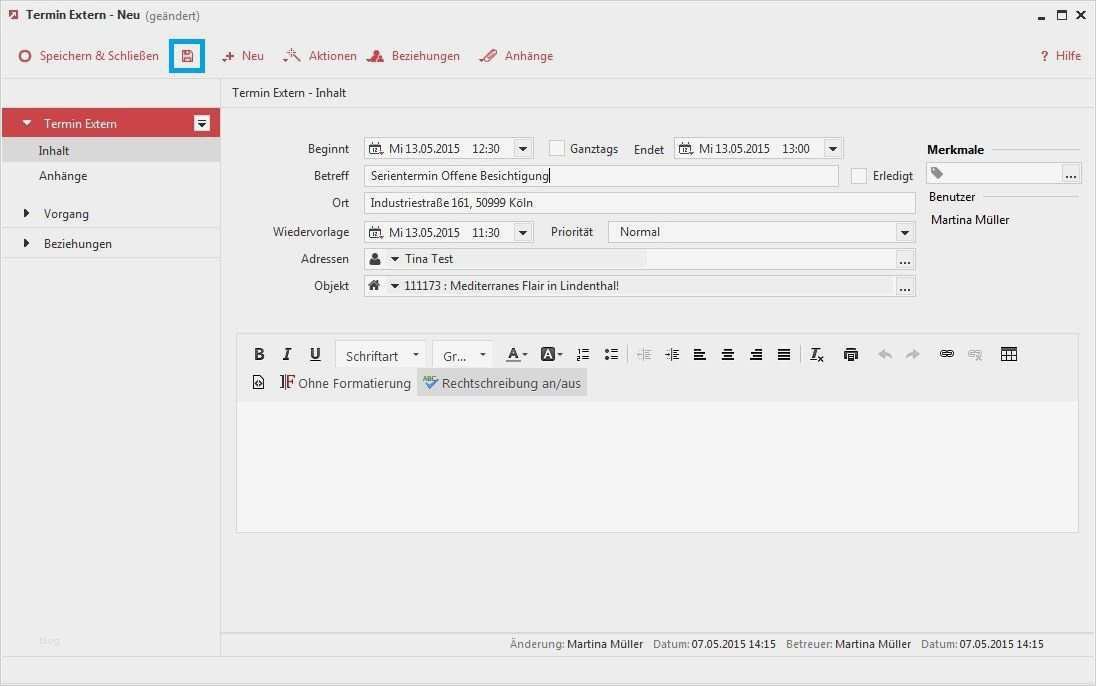Open the Schriftart font dropdown
This screenshot has width=1096, height=686.
tap(381, 356)
